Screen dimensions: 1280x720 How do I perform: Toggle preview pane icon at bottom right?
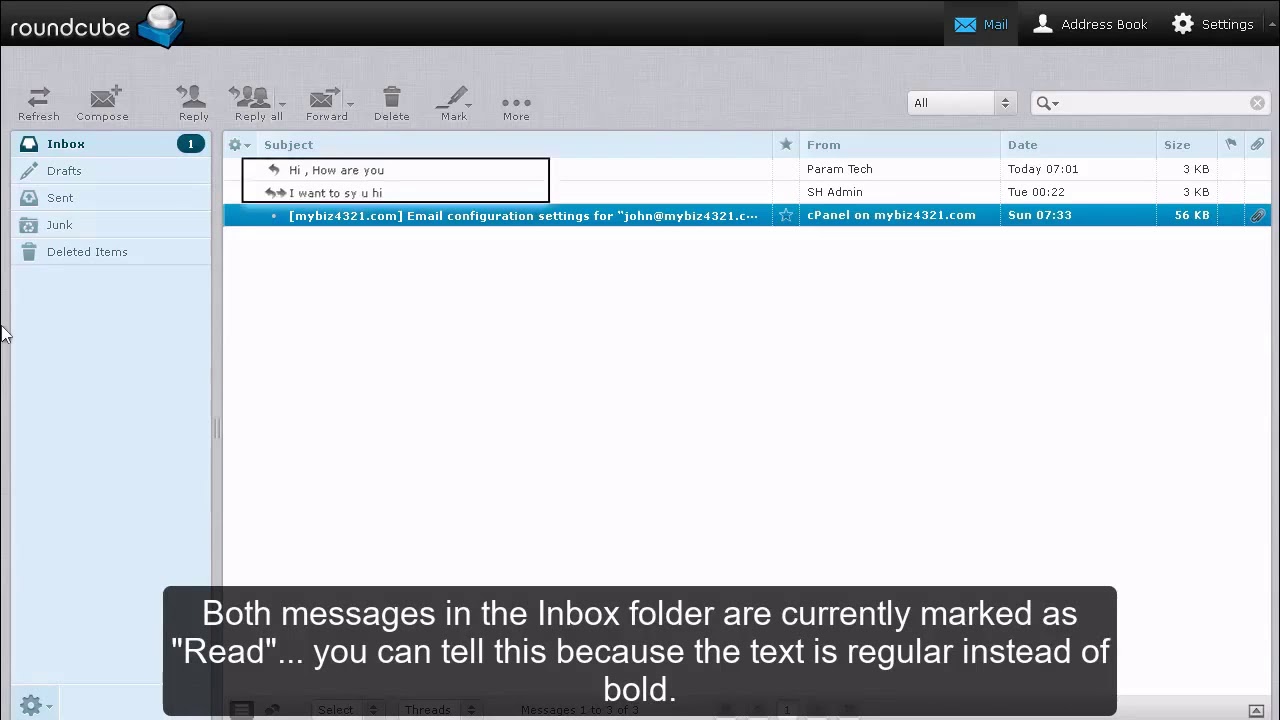click(1257, 710)
